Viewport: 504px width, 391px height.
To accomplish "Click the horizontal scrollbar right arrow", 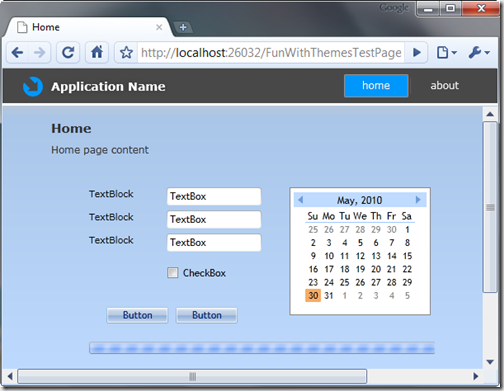I will click(476, 376).
